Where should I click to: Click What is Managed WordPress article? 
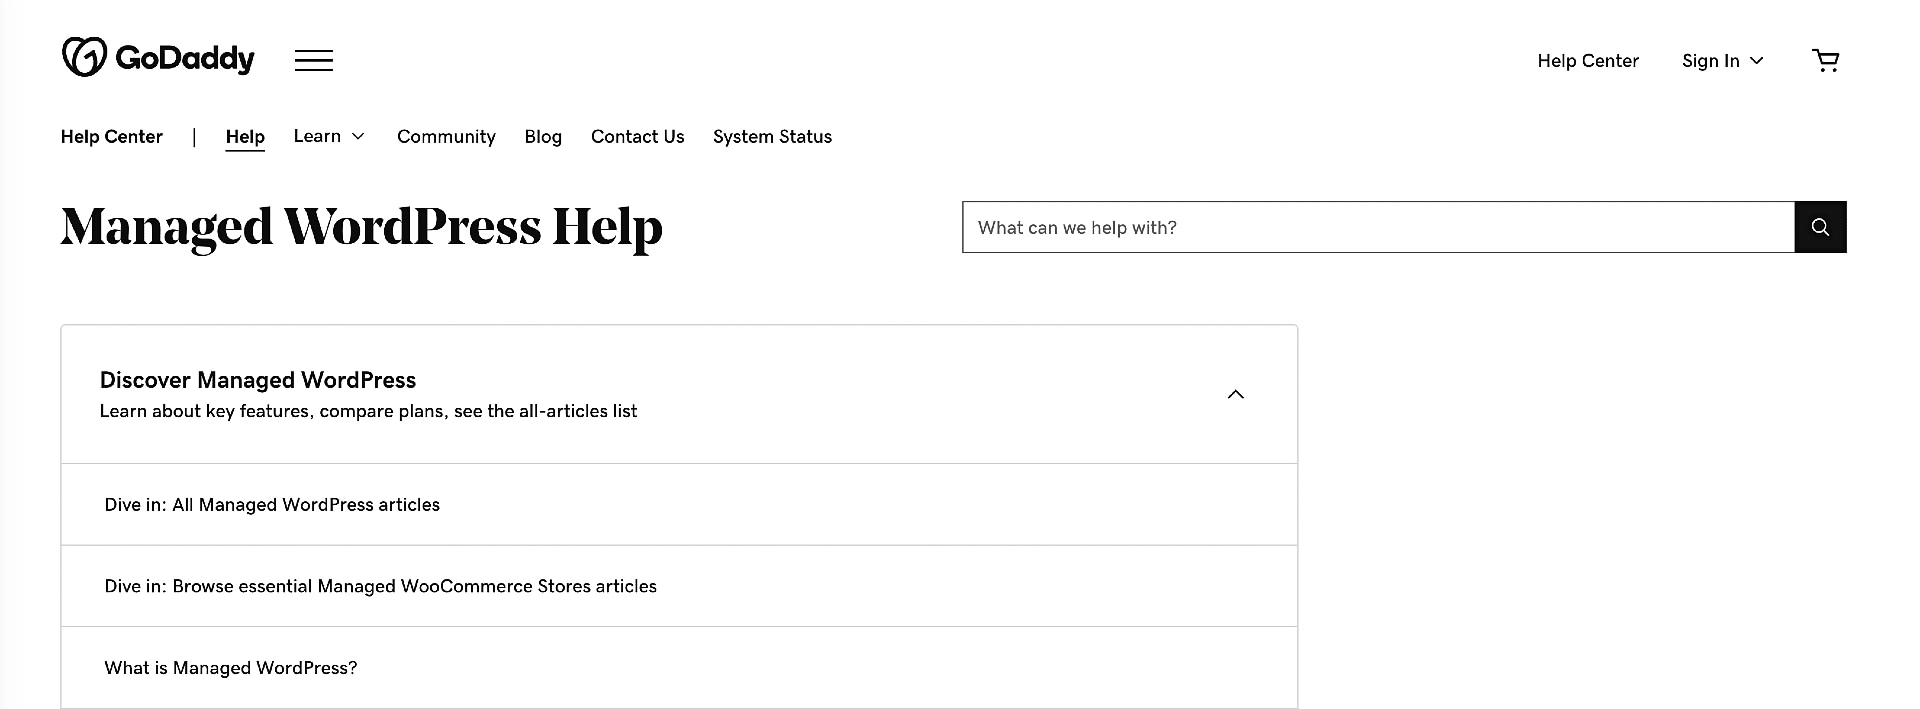230,667
